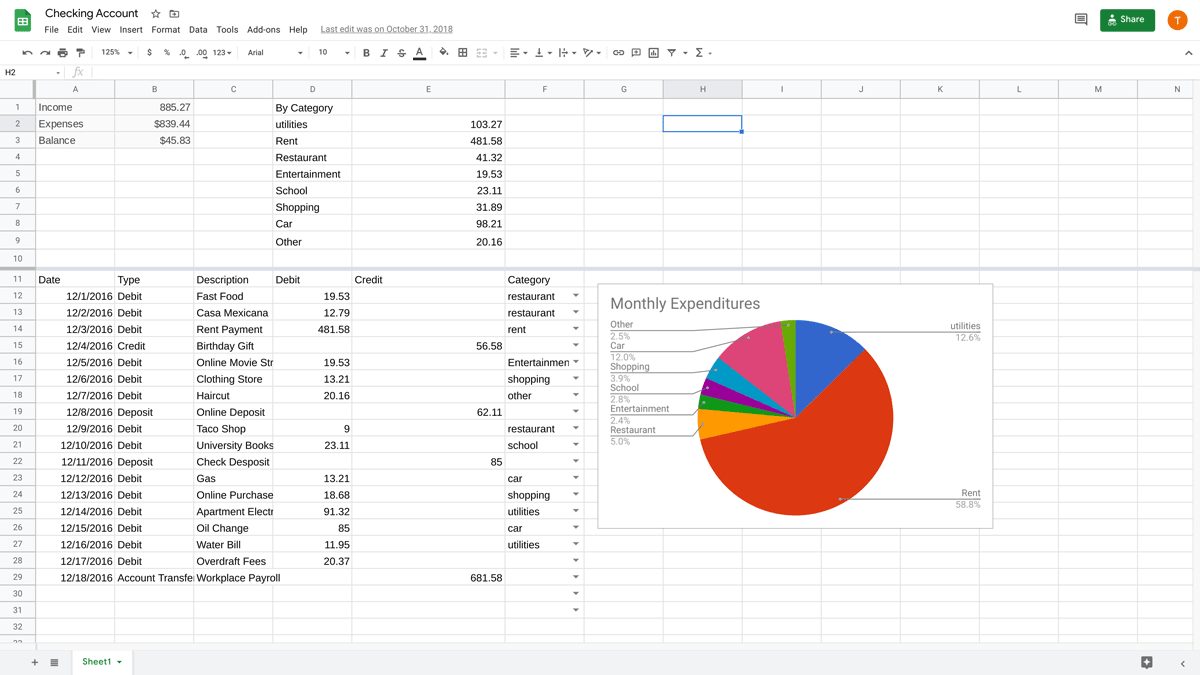Toggle italic formatting

pos(384,53)
